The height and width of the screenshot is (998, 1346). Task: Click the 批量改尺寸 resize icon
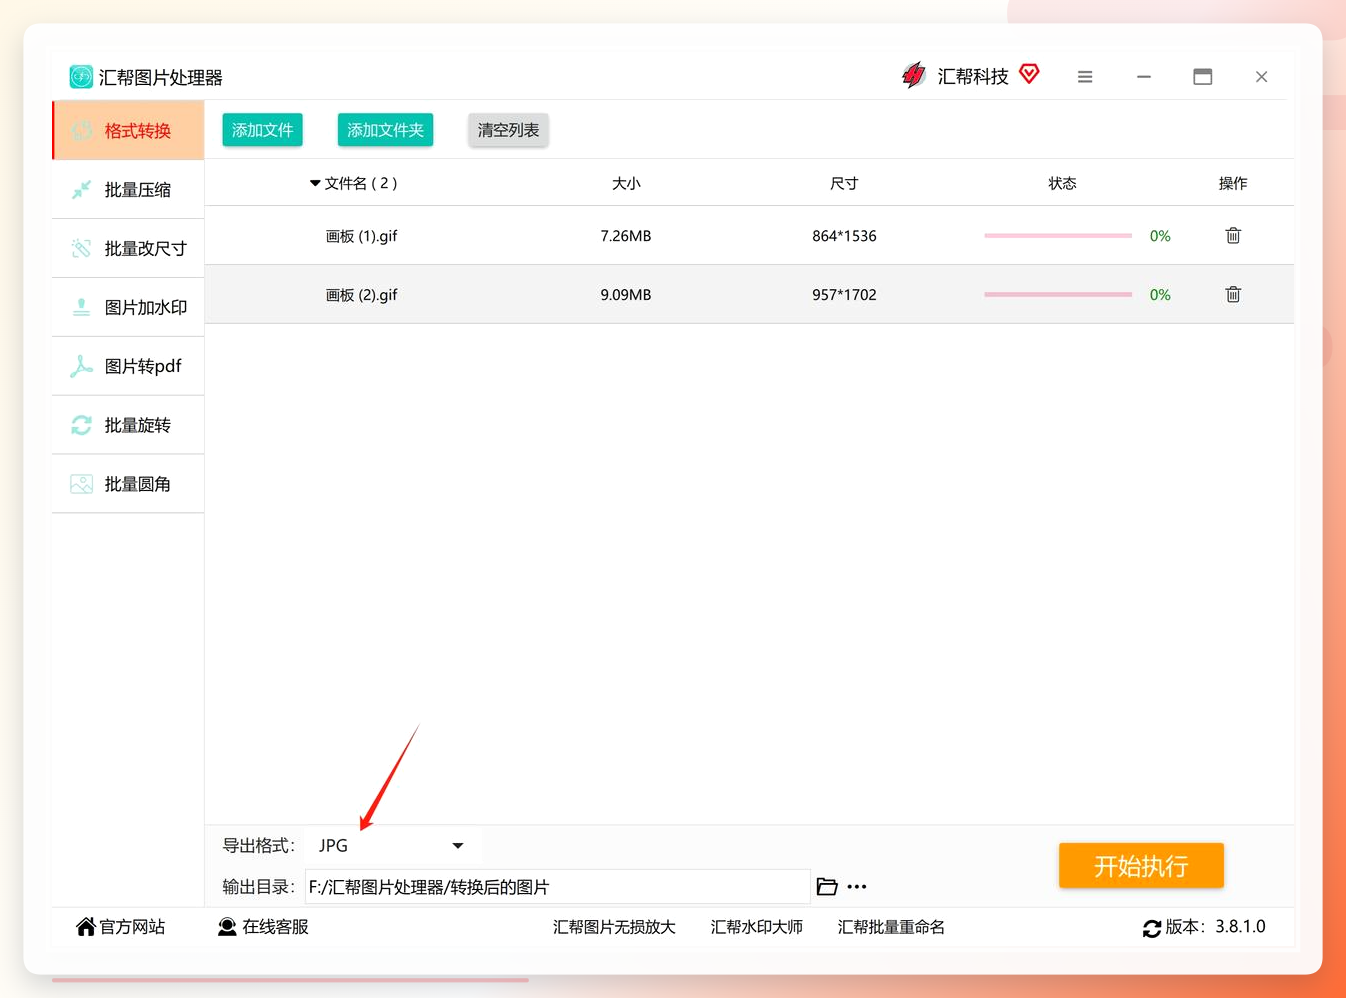[81, 248]
